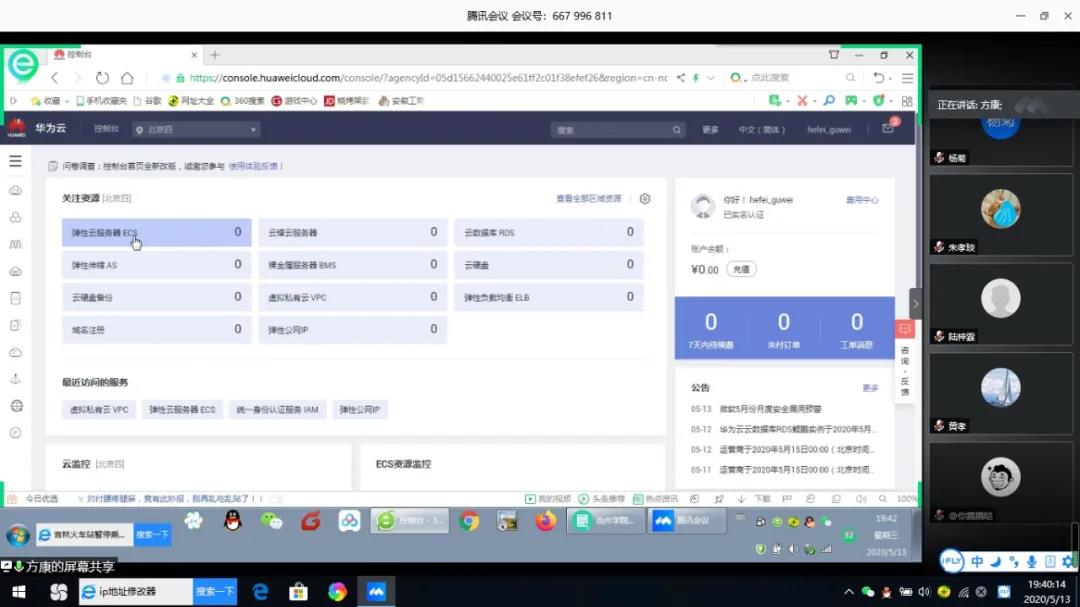Open the hamburger menu in Huawei console sidebar

(15, 161)
